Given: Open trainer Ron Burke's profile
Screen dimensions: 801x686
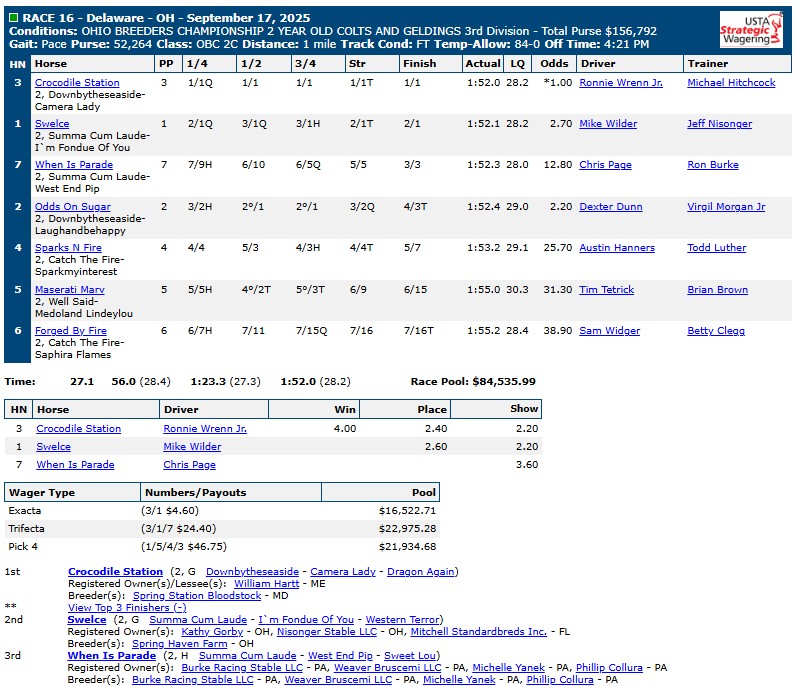Looking at the screenshot, I should 714,166.
